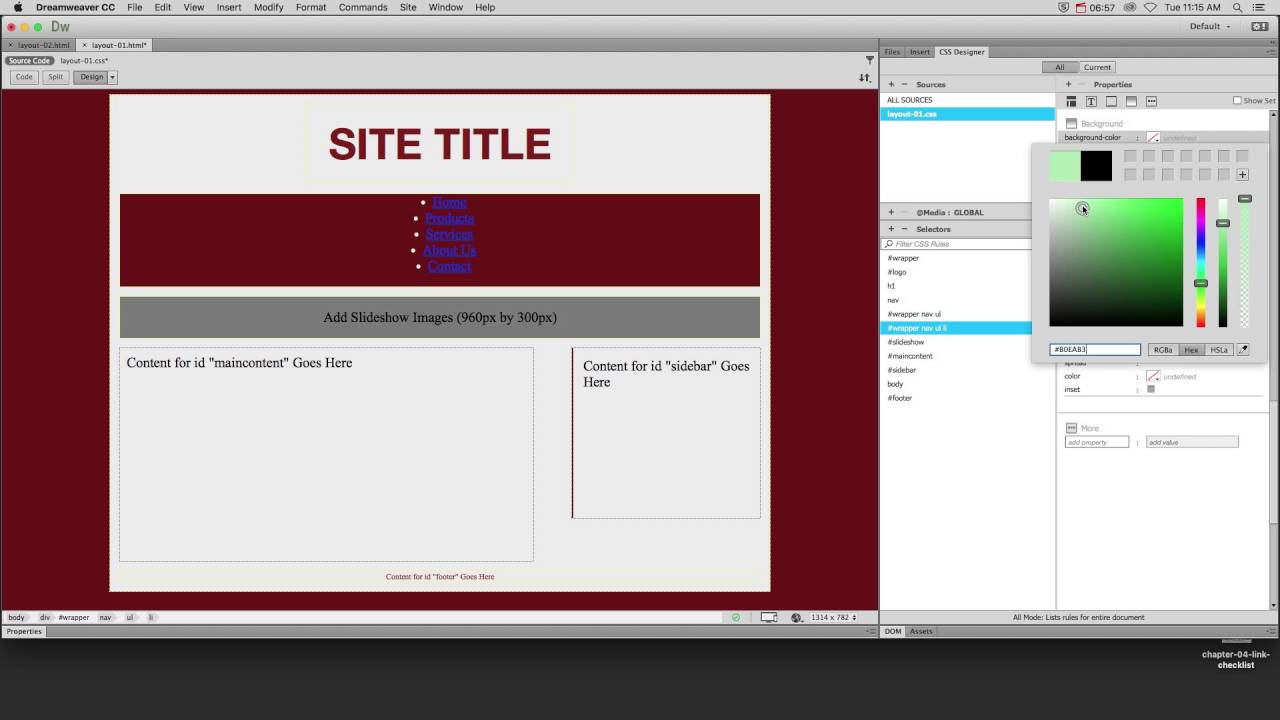Viewport: 1280px width, 720px height.
Task: Open the background-color swatch picker
Action: click(1153, 138)
